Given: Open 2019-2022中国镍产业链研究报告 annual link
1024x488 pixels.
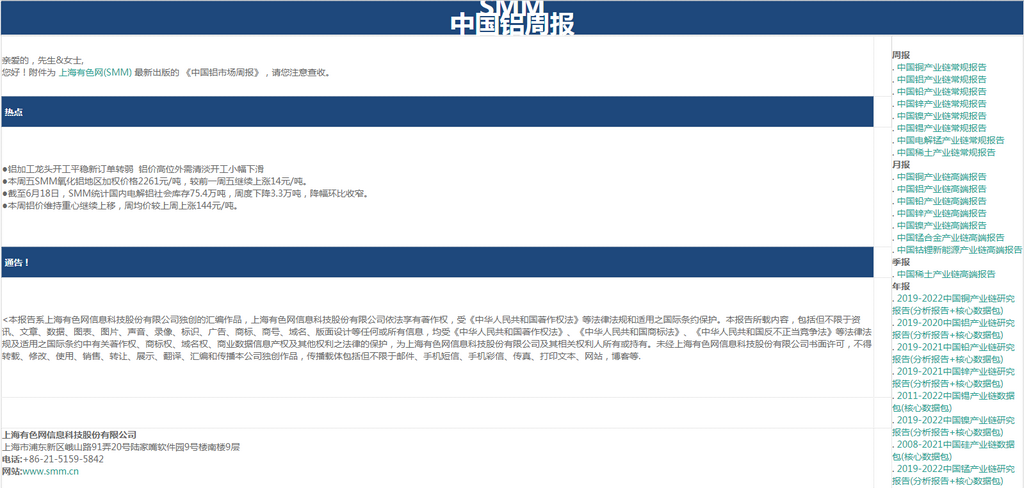Looking at the screenshot, I should (x=953, y=426).
